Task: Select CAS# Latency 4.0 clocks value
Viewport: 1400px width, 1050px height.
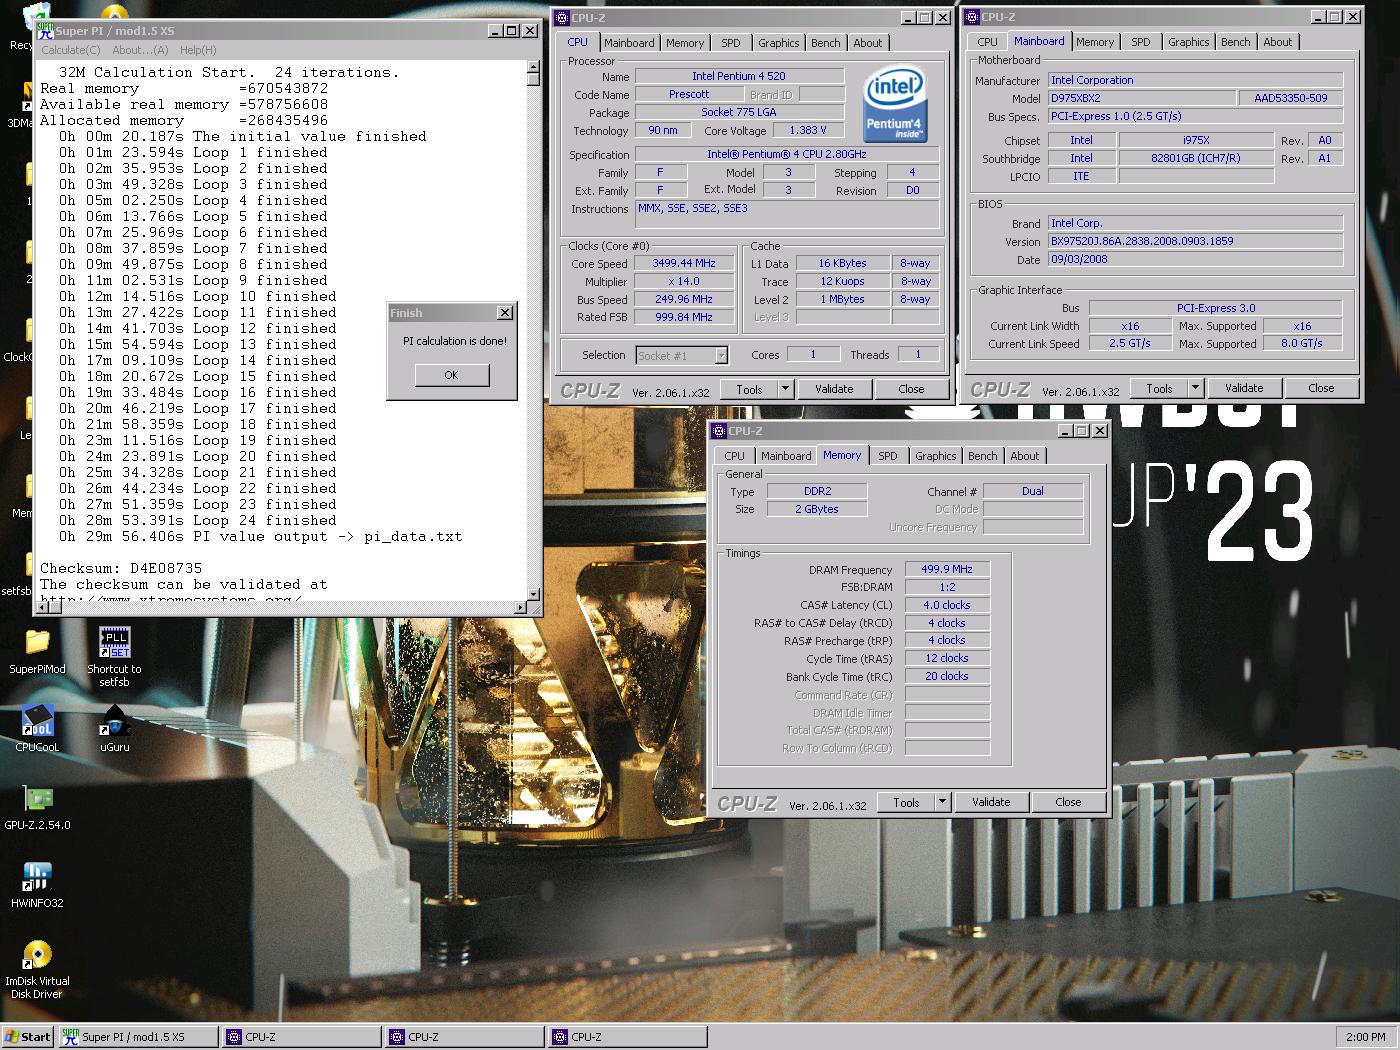Action: point(947,605)
